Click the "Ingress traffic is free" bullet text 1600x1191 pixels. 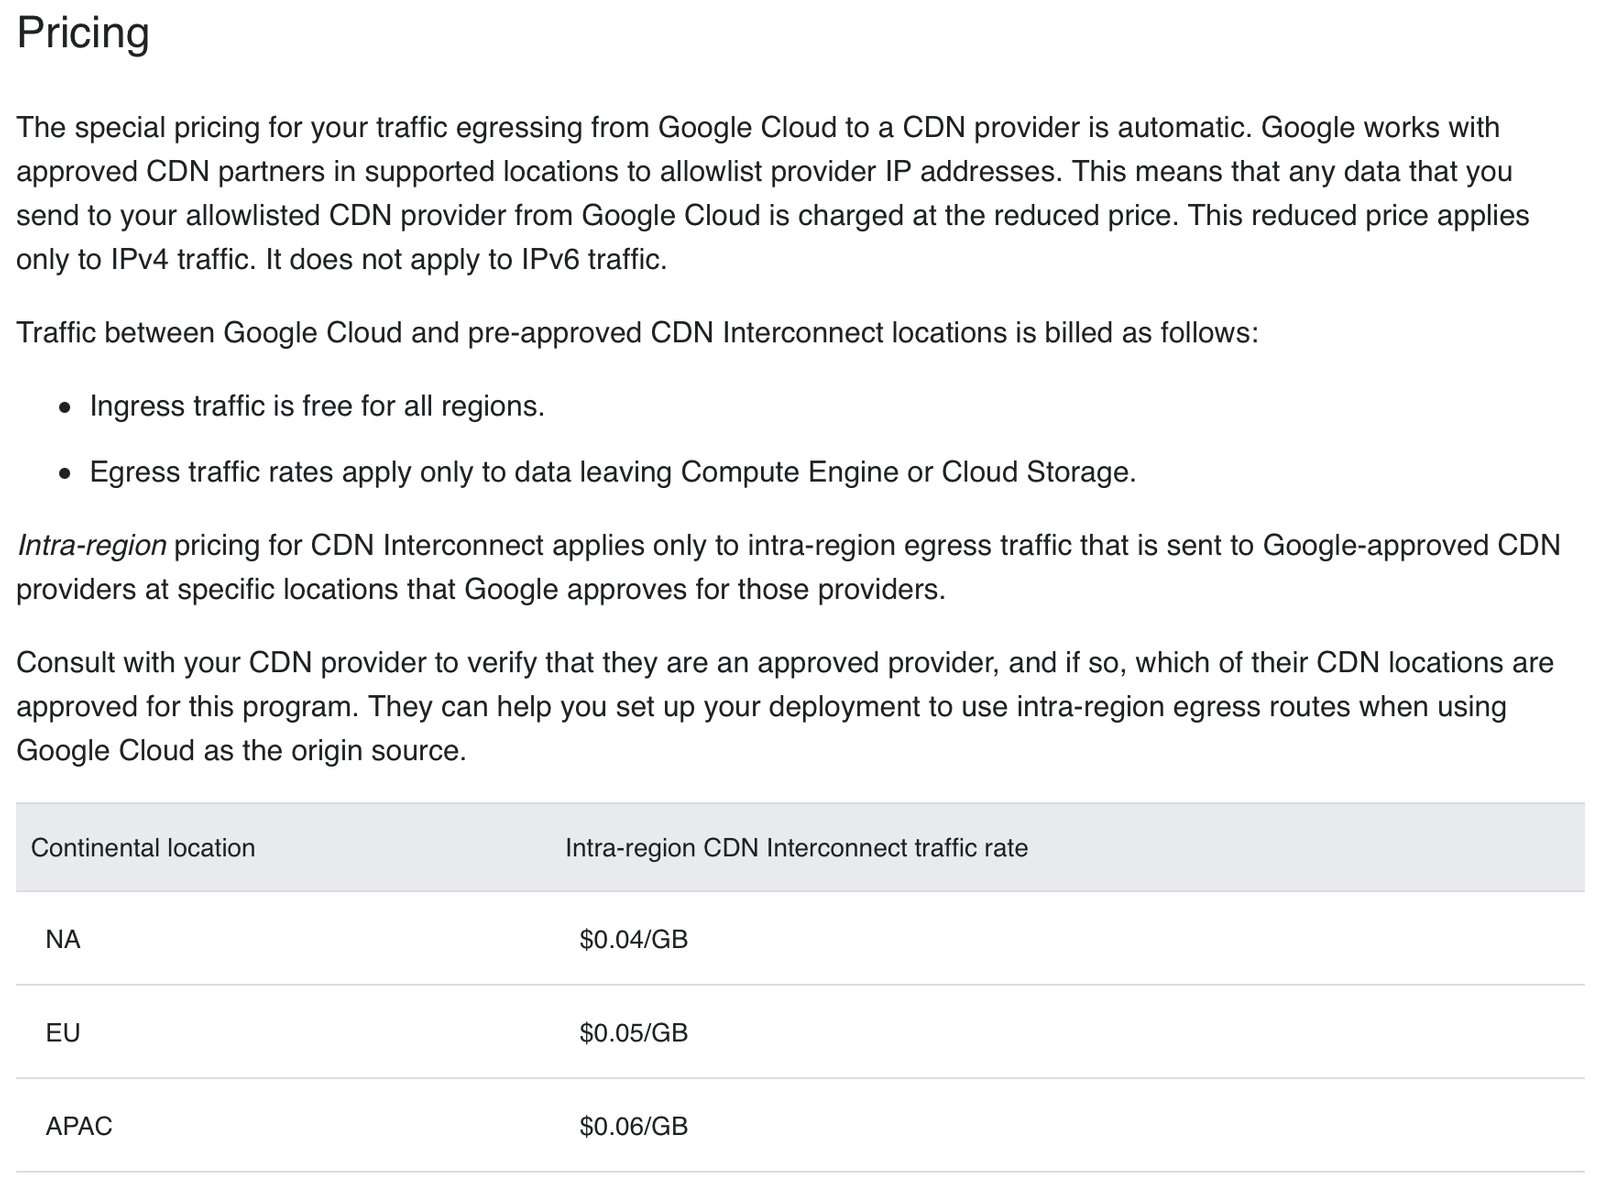[x=317, y=406]
